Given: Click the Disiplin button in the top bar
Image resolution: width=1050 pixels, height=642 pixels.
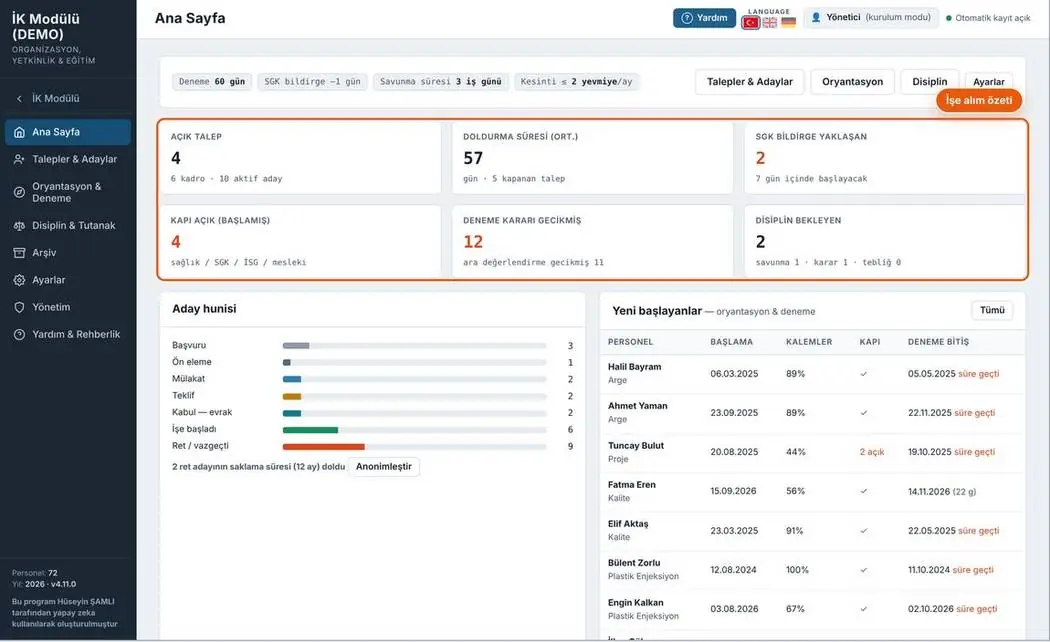Looking at the screenshot, I should (x=929, y=82).
